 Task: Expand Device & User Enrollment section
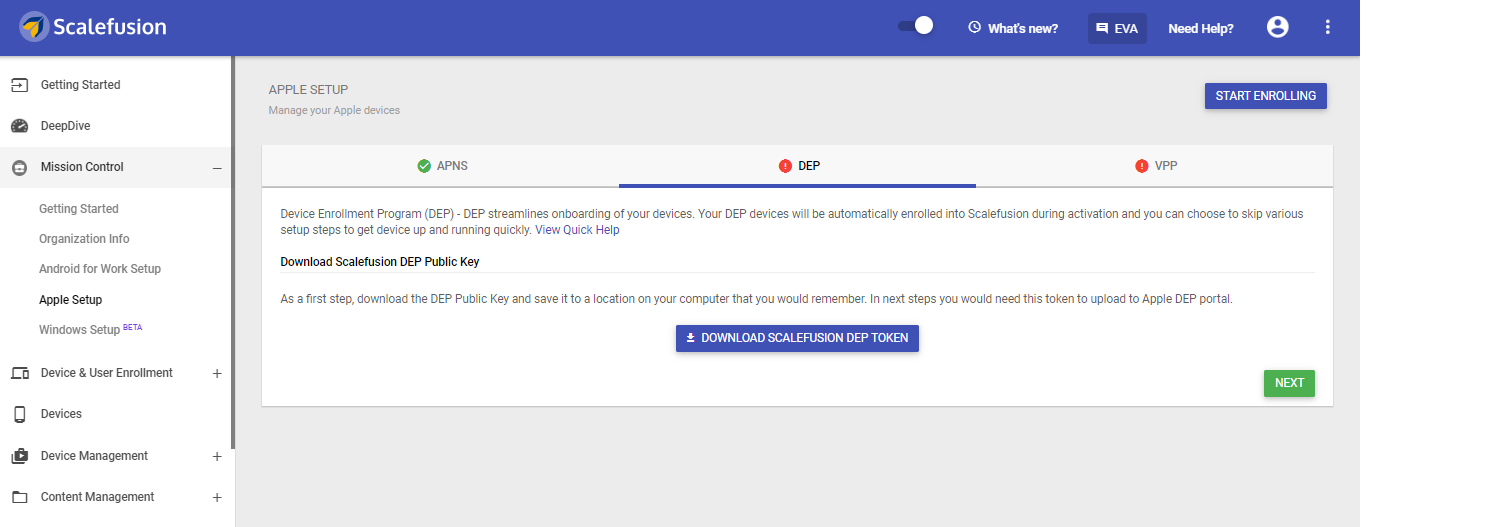pos(217,373)
